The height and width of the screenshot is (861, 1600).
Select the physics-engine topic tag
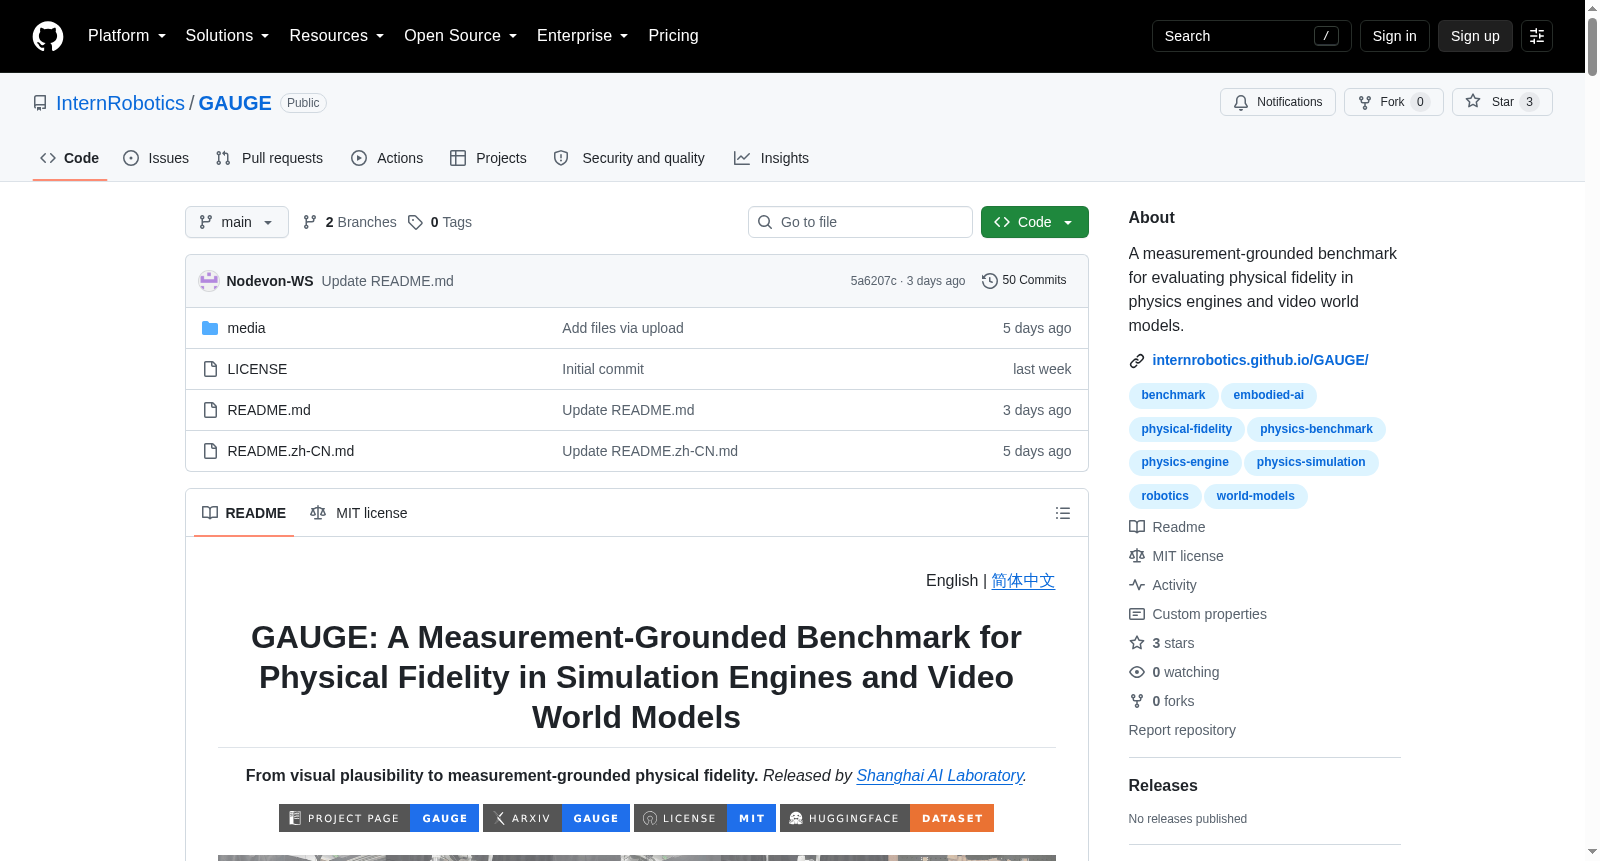click(1185, 462)
